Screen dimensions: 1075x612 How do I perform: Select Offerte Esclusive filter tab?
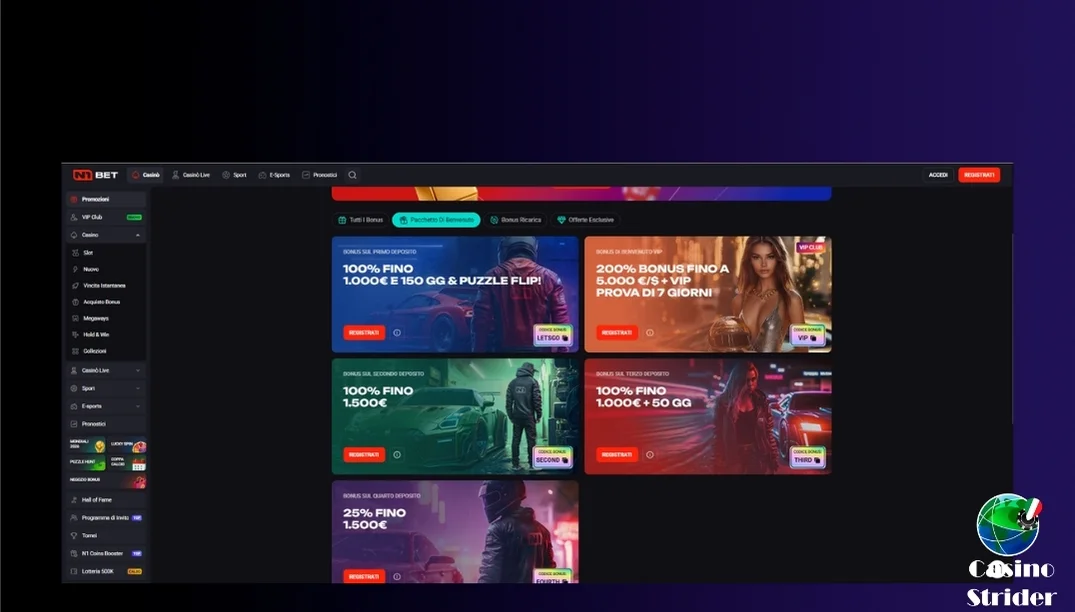(585, 220)
